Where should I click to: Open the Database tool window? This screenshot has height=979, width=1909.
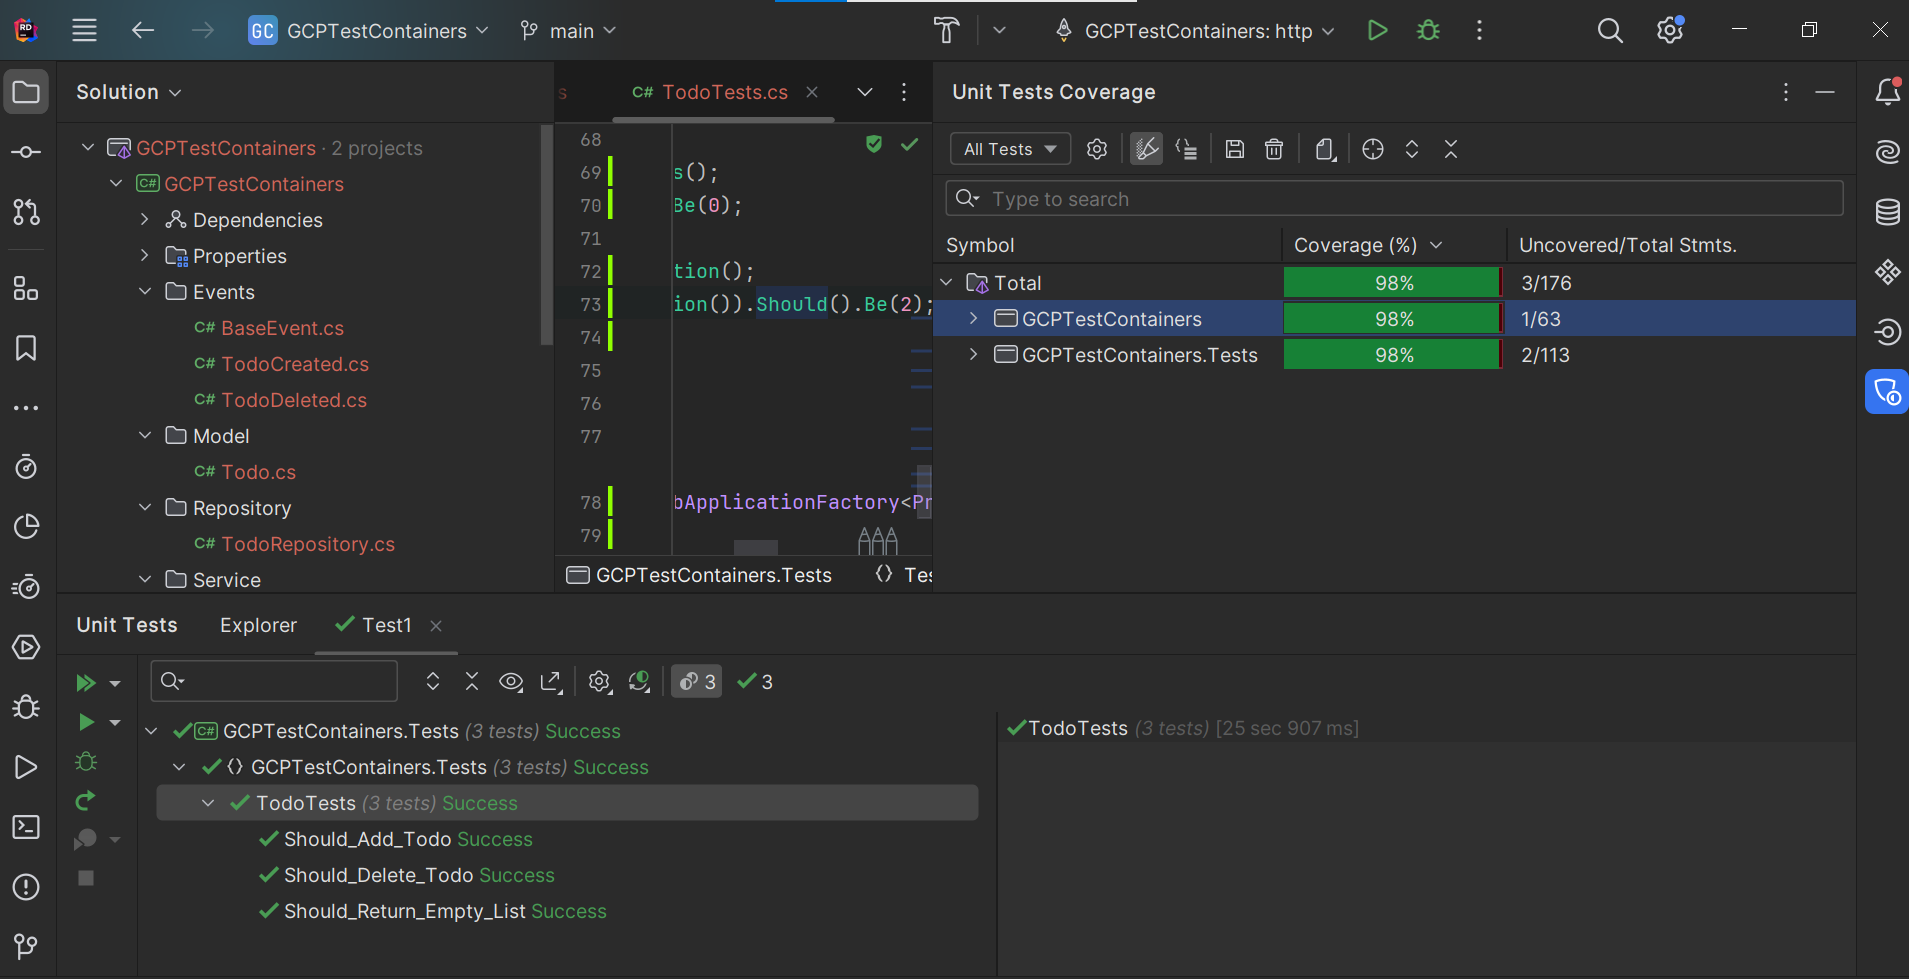coord(1887,212)
